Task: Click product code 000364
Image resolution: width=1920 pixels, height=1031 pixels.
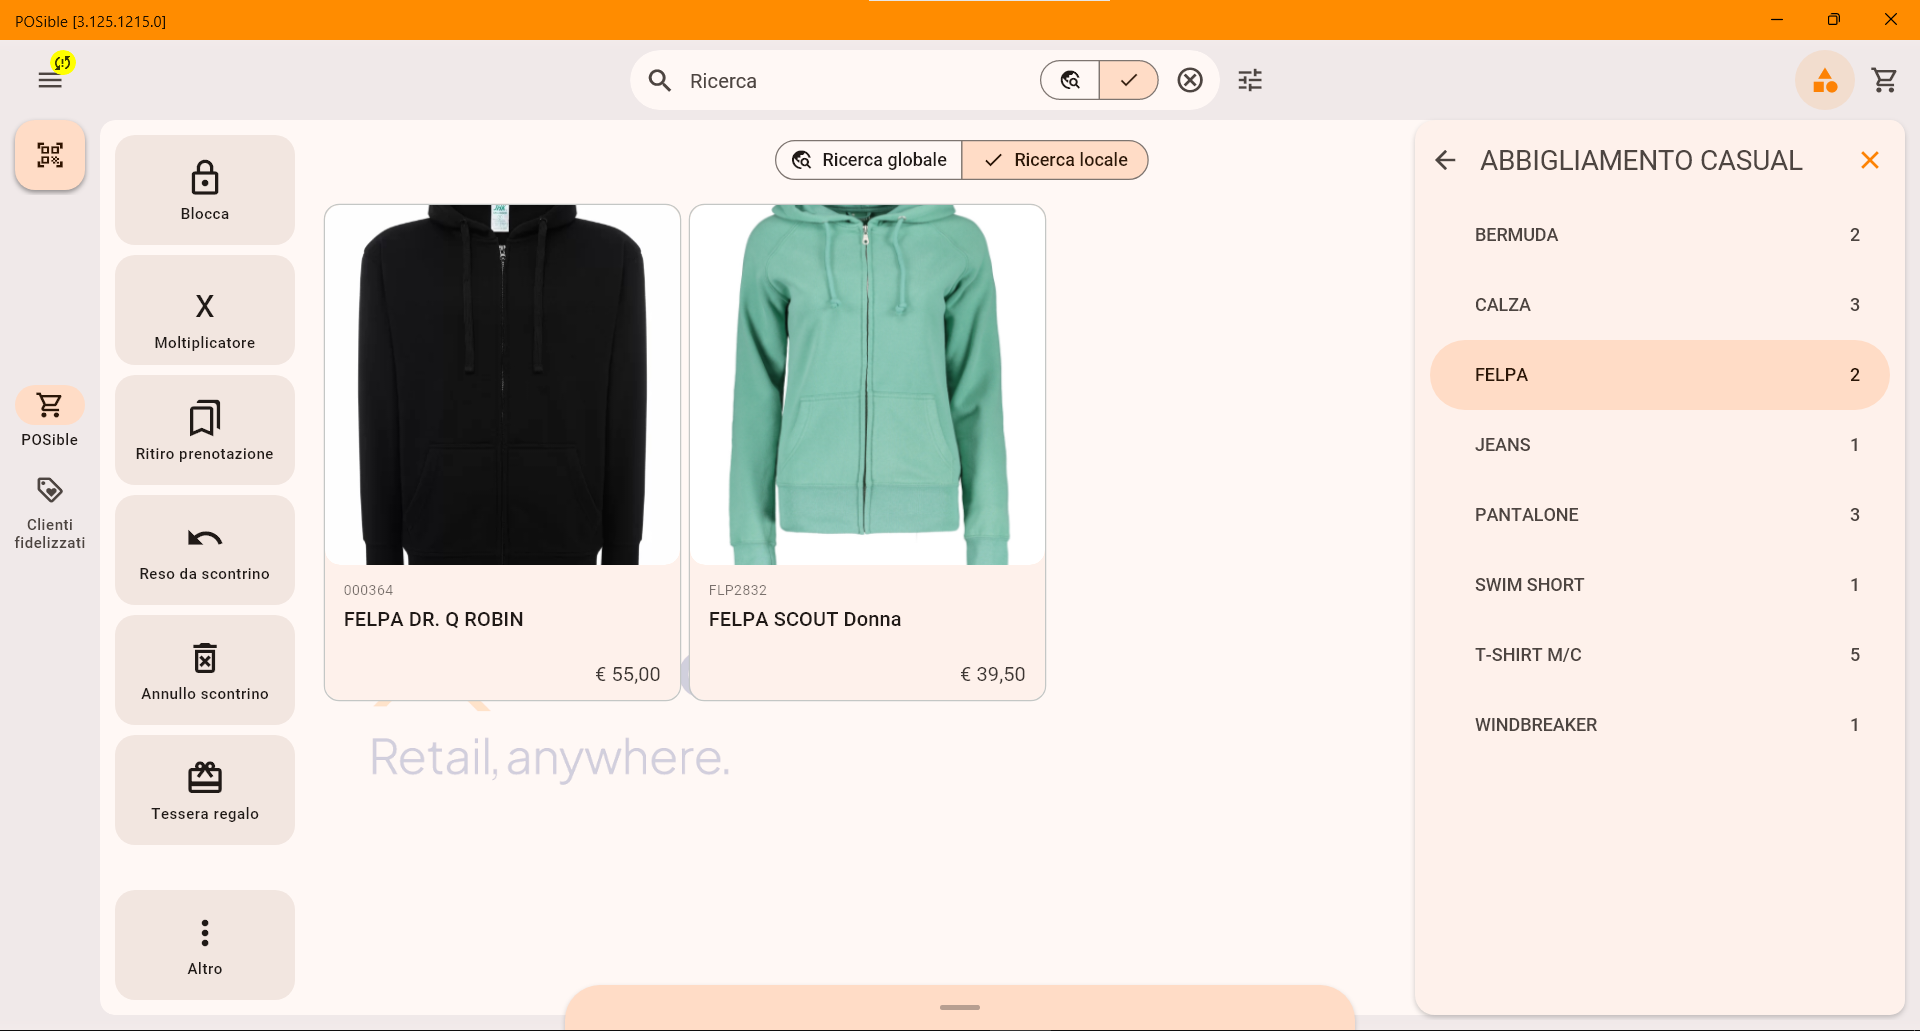Action: pos(368,590)
